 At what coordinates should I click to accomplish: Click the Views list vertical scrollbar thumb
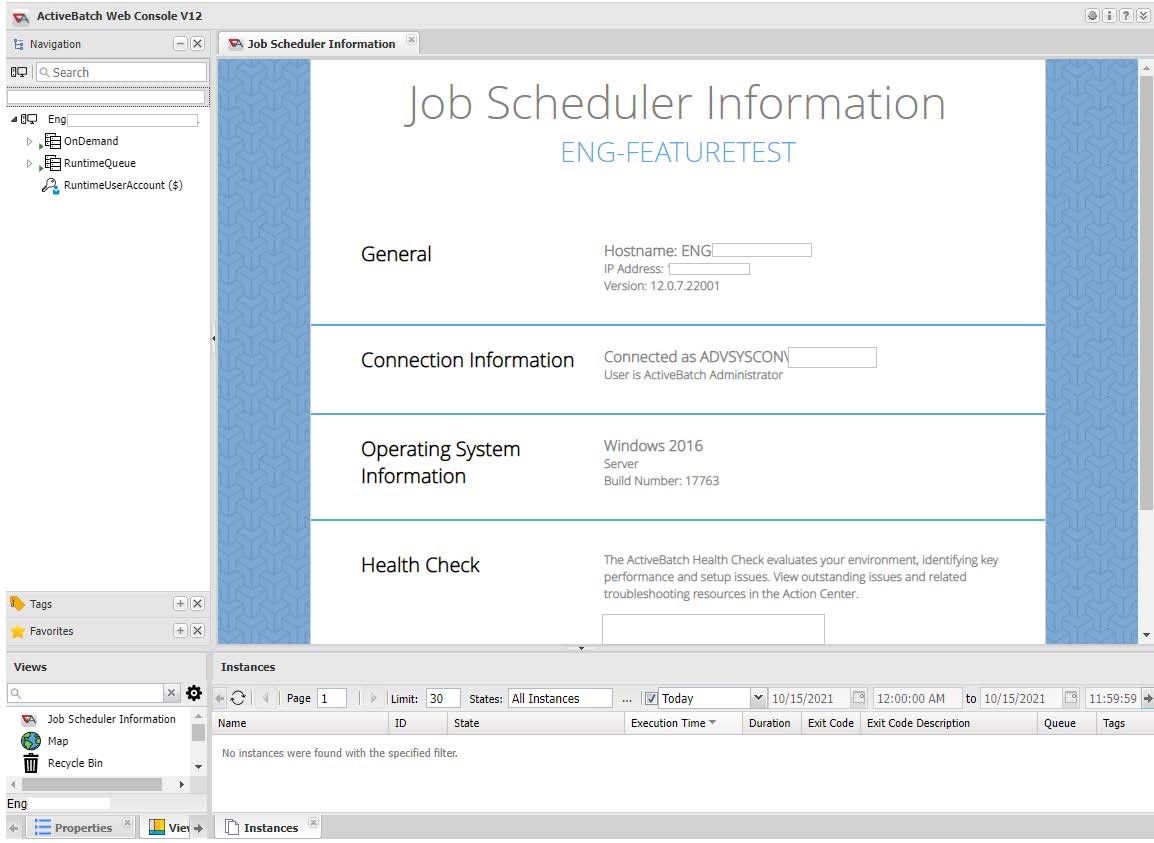tap(198, 733)
